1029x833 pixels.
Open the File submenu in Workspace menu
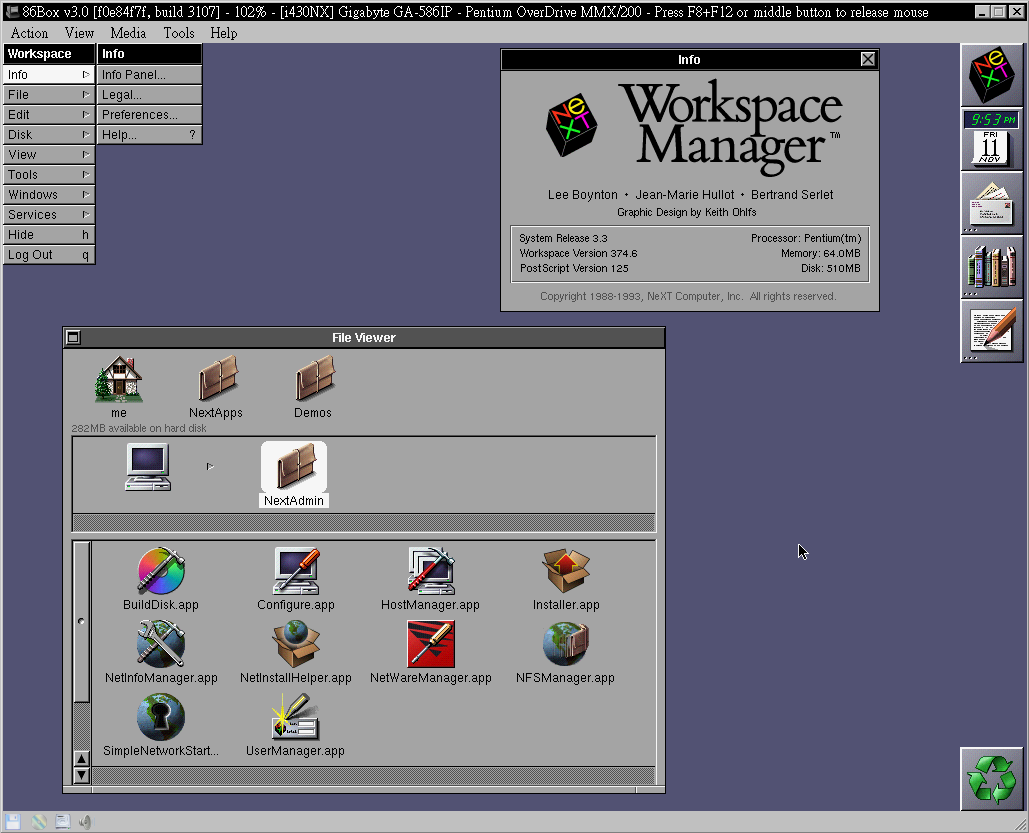pyautogui.click(x=49, y=95)
